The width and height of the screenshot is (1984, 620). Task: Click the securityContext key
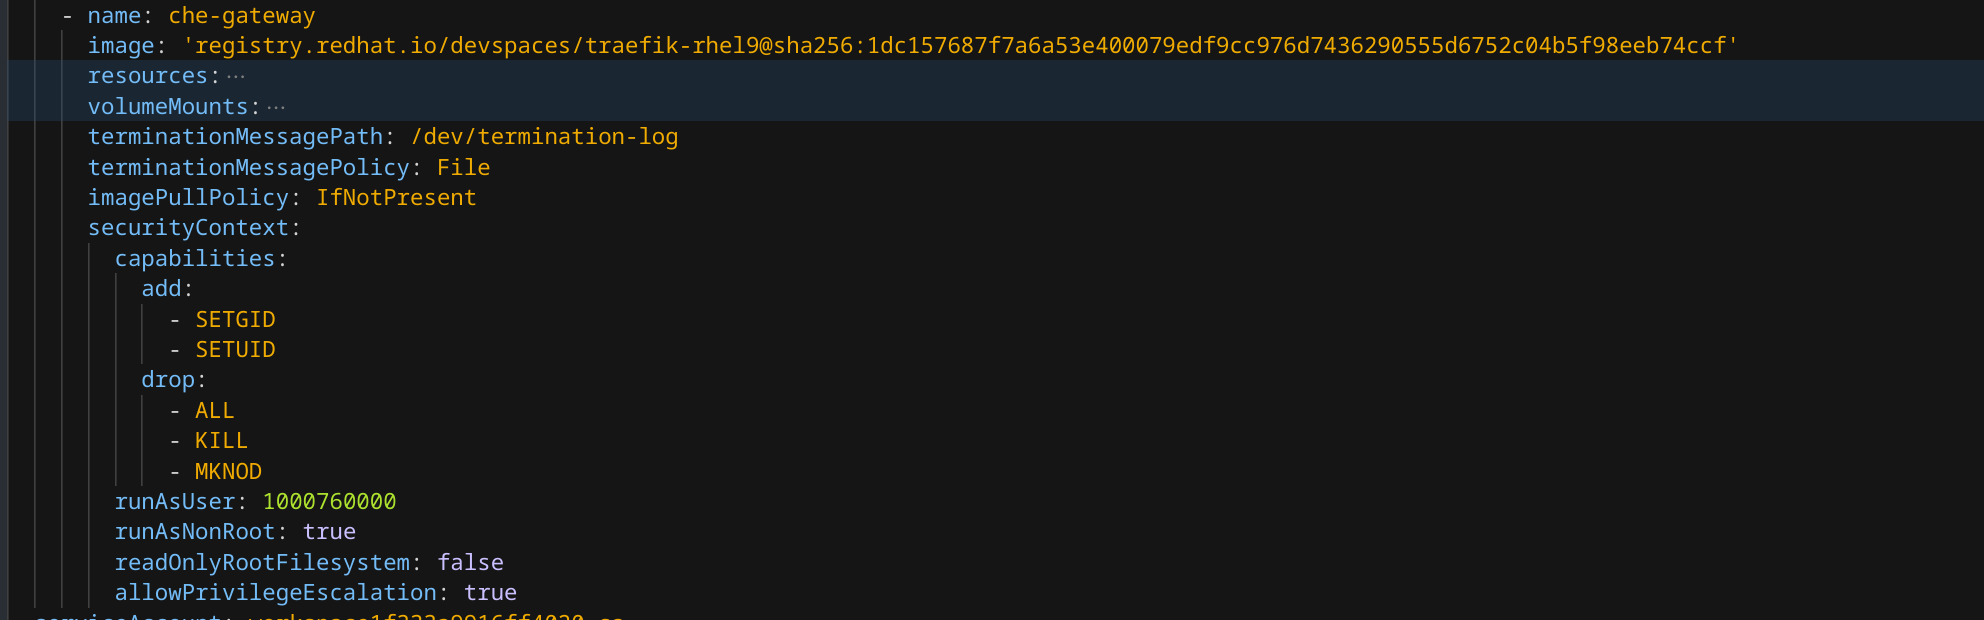(x=188, y=228)
